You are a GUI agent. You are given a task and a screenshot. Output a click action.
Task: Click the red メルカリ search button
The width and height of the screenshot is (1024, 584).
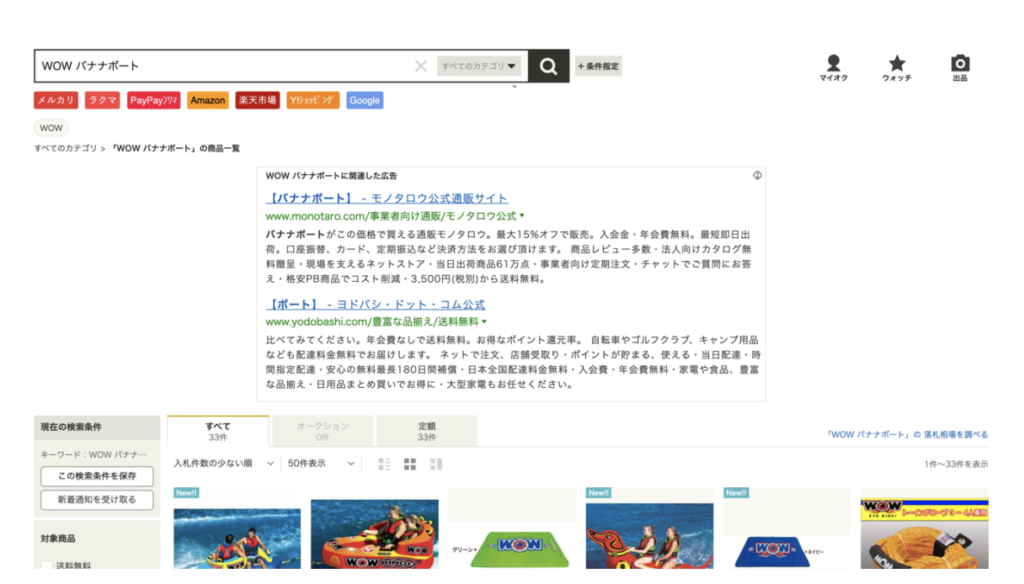click(x=56, y=101)
